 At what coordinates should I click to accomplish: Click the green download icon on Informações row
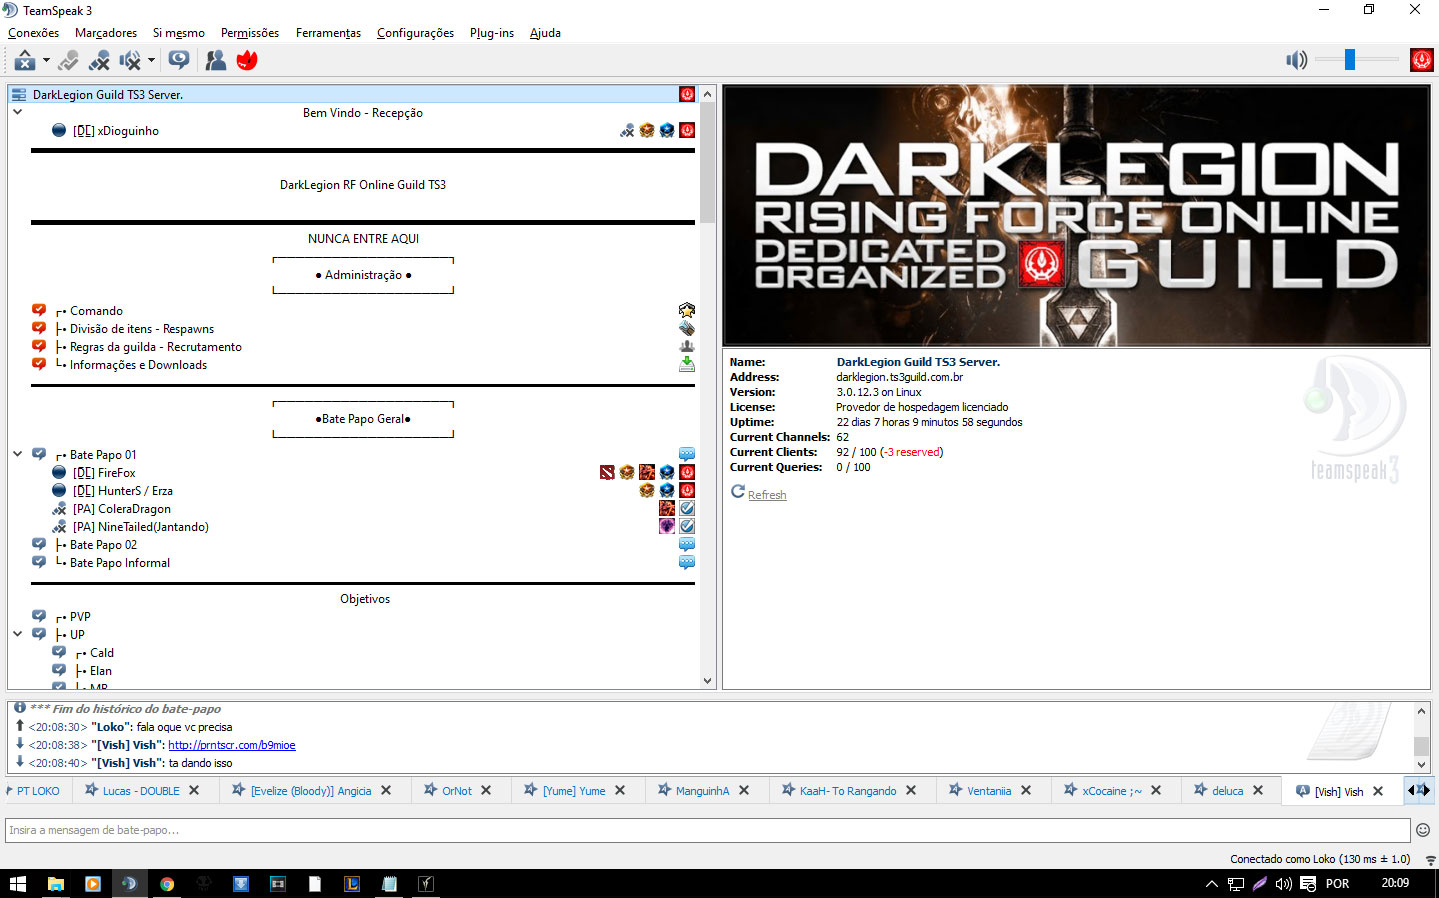[687, 364]
